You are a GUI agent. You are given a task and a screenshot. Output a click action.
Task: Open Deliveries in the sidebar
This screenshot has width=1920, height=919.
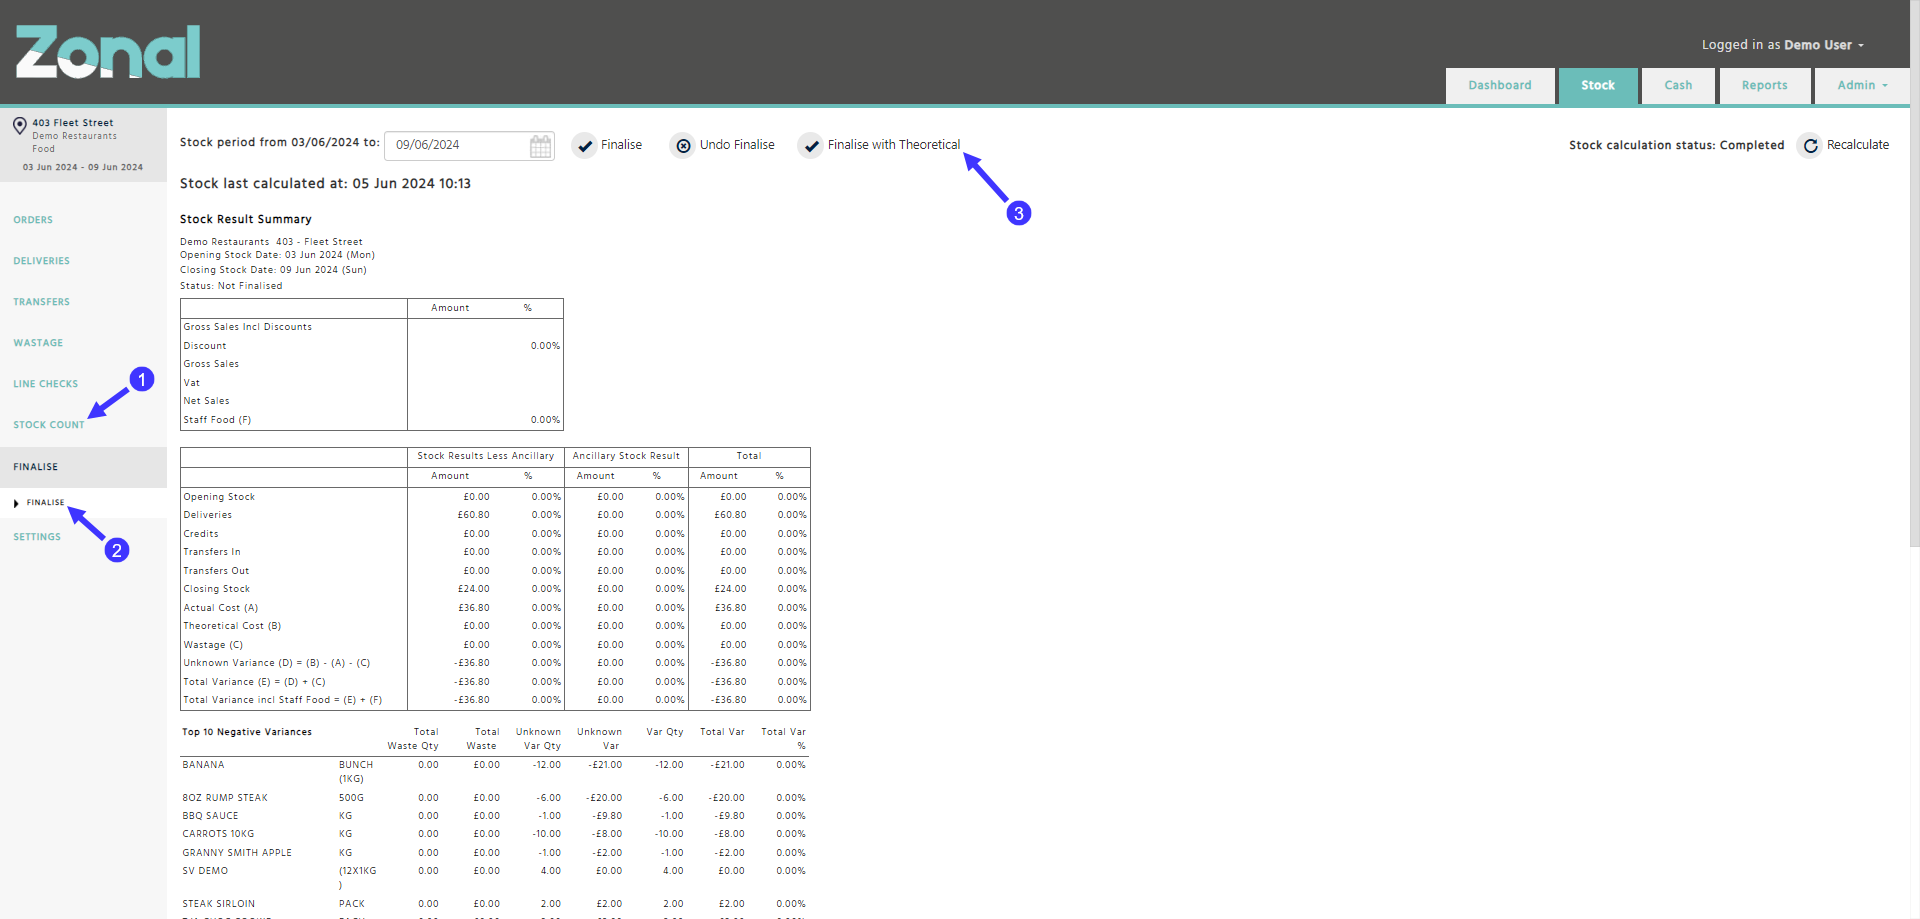41,261
